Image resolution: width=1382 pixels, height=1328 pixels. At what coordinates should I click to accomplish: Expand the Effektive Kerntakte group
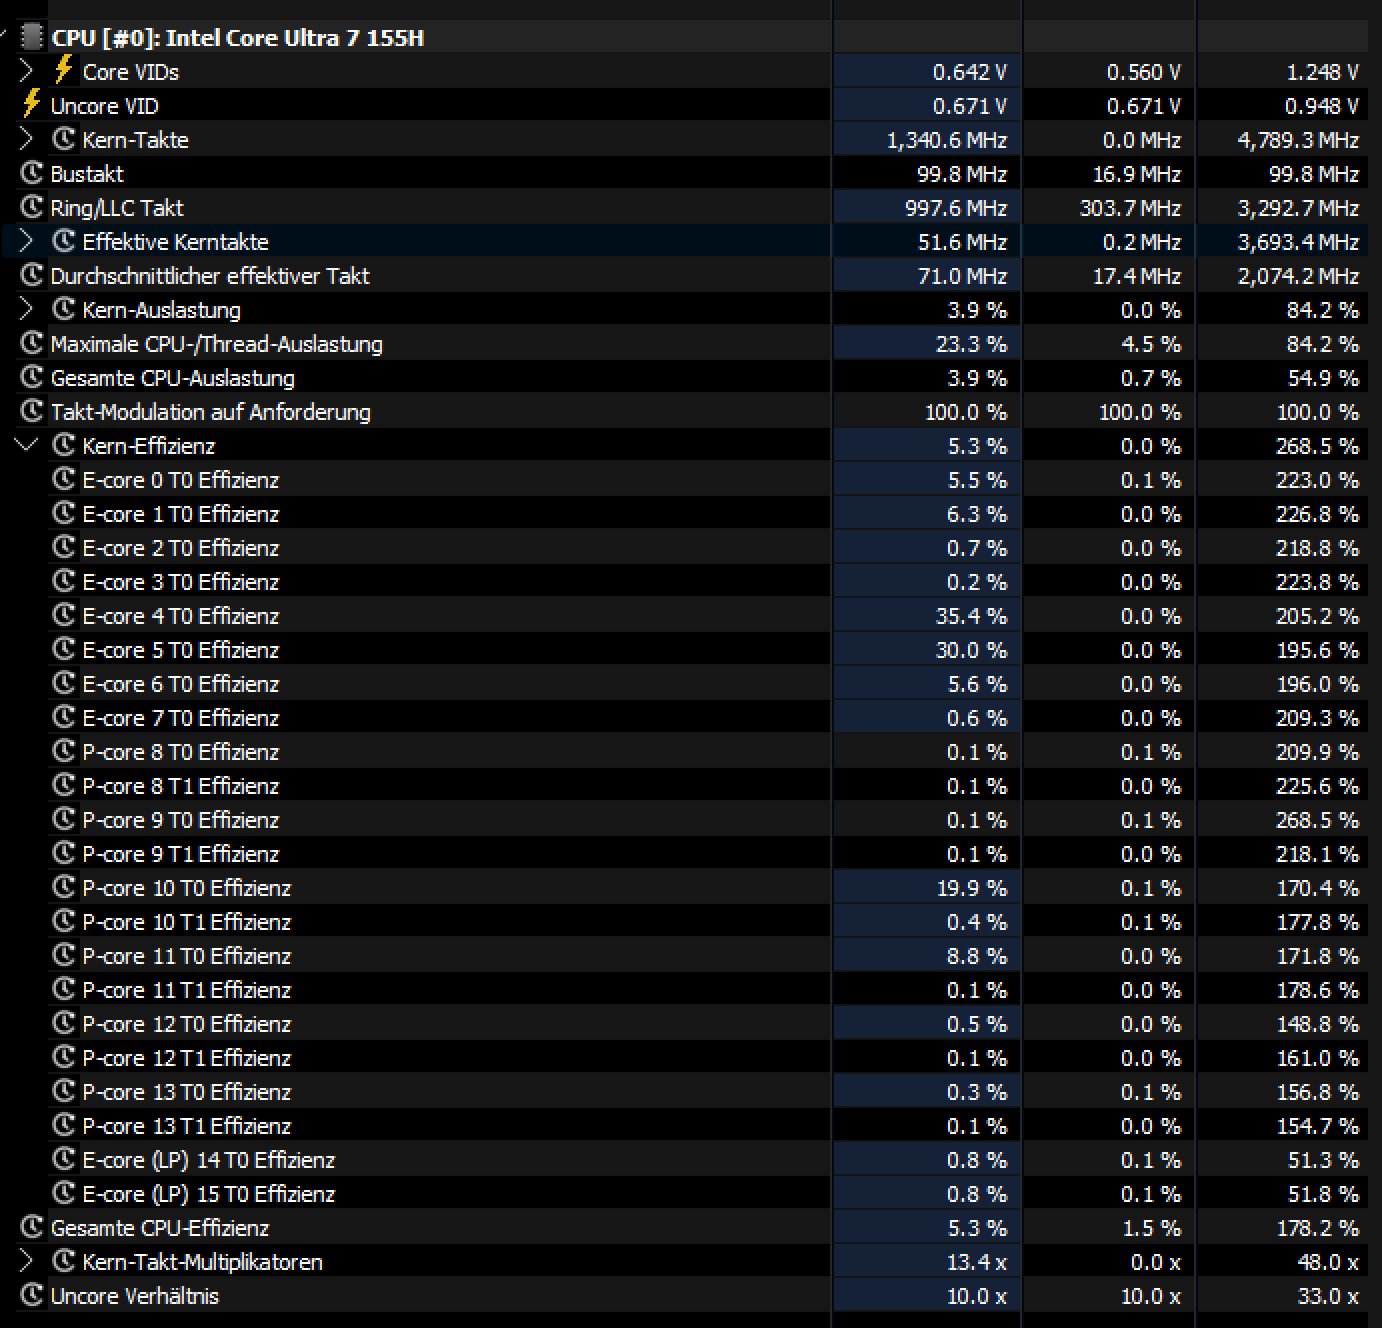coord(27,241)
